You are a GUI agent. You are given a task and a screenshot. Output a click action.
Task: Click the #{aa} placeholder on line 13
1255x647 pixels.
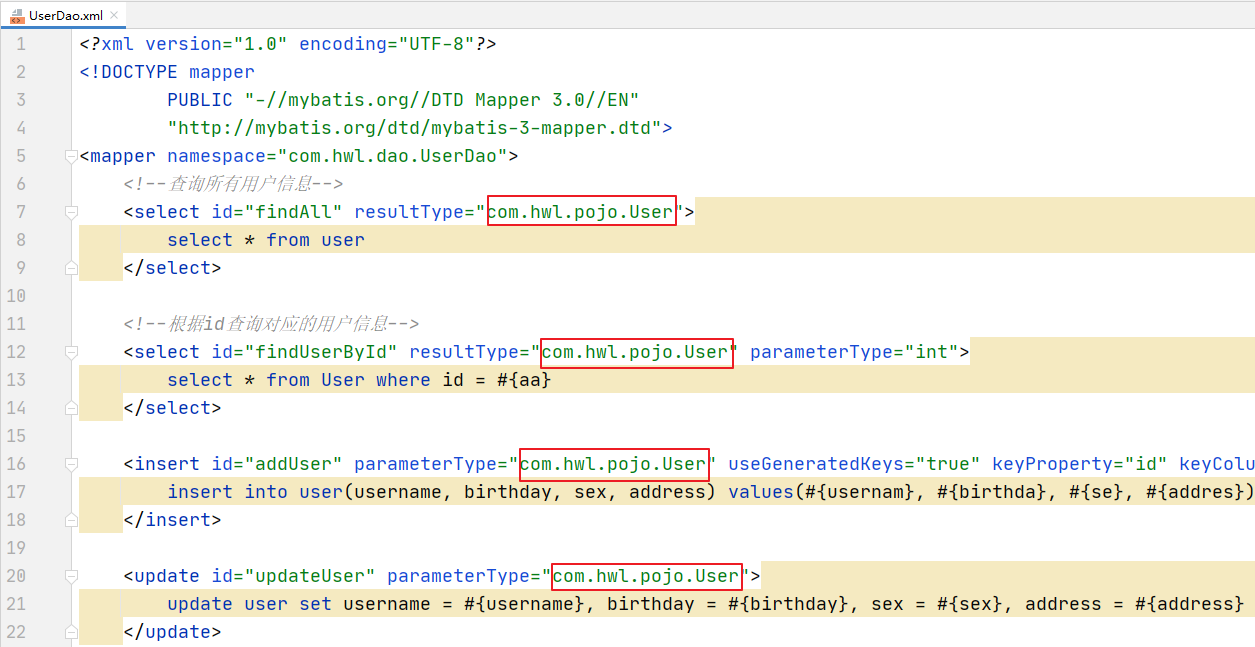(x=524, y=380)
